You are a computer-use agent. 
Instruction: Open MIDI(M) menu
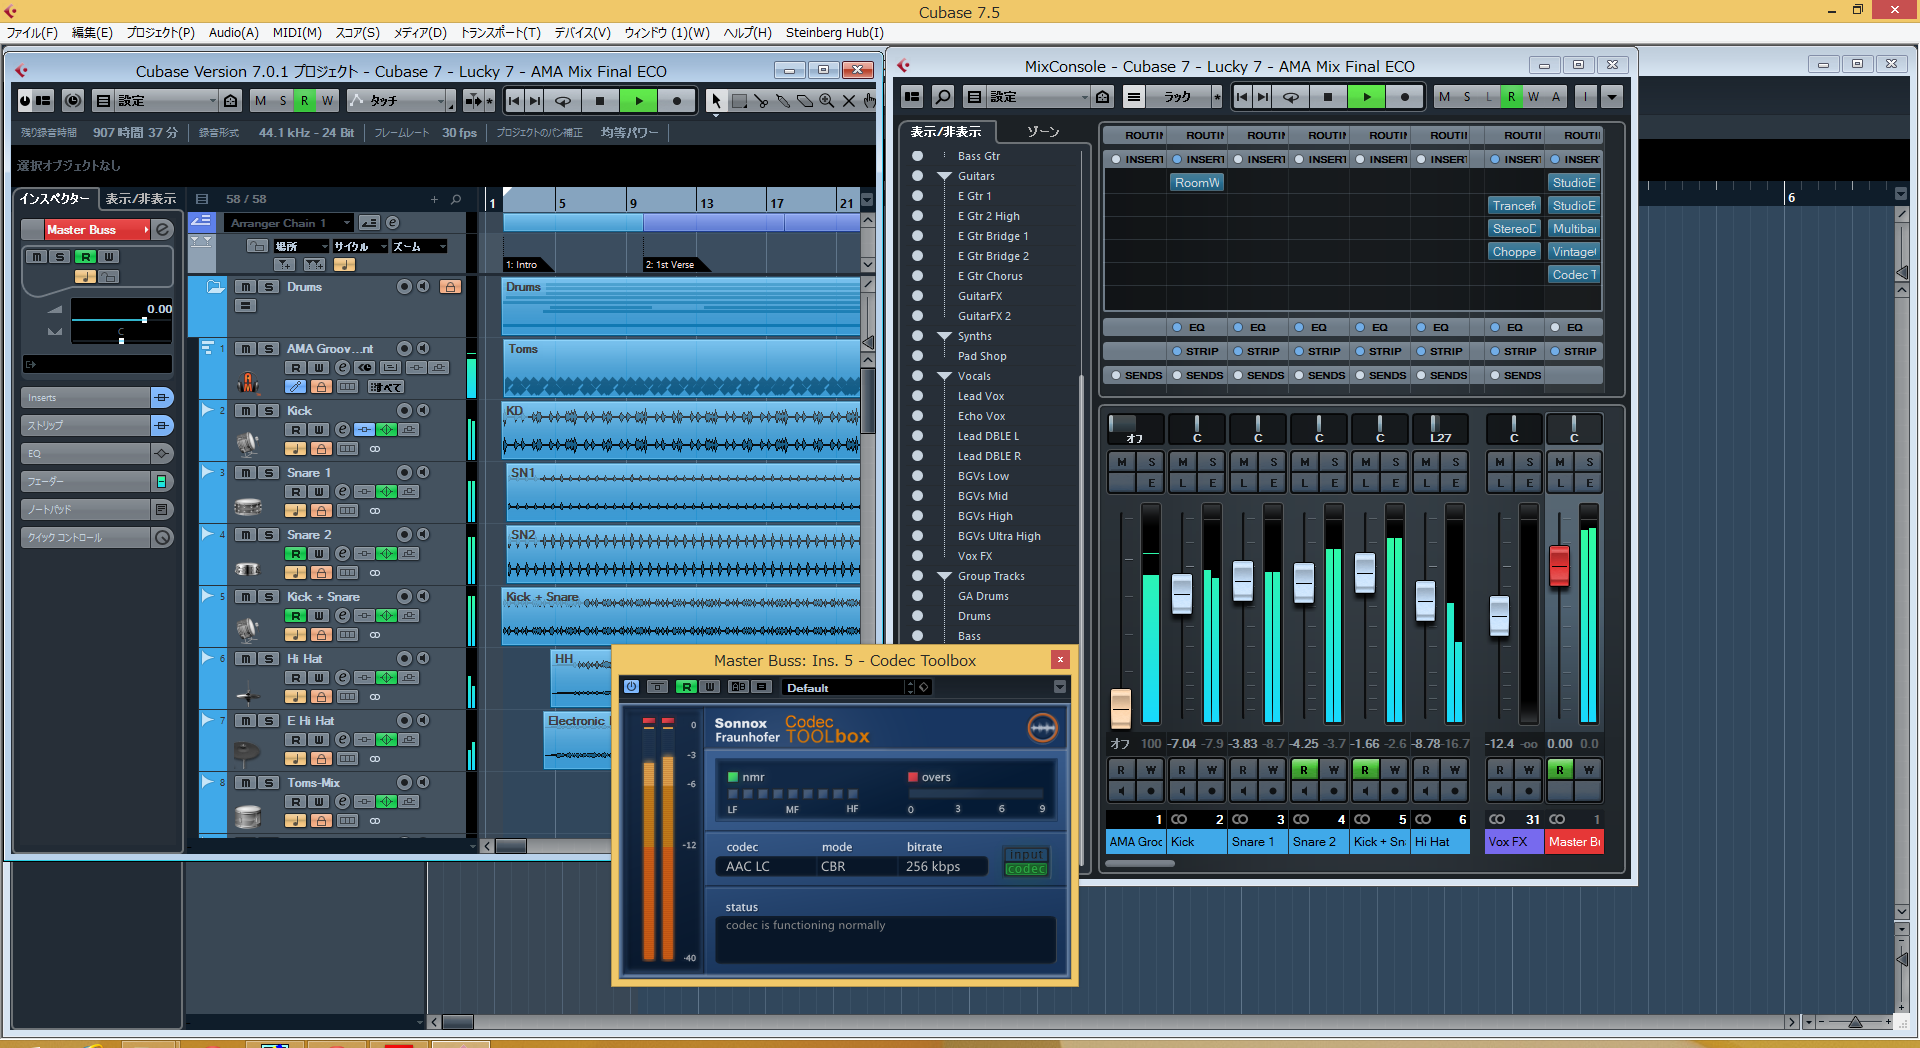(x=297, y=33)
